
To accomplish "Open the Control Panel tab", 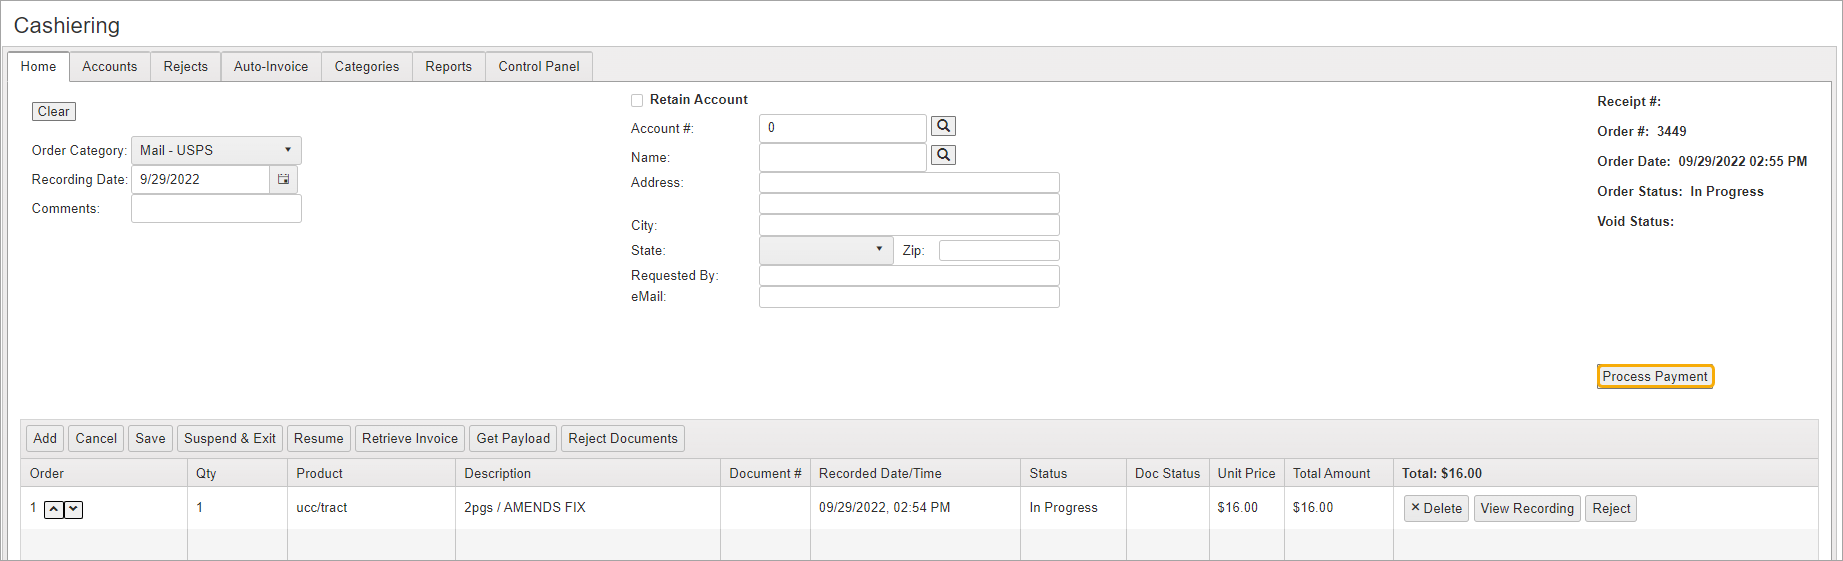I will [x=538, y=66].
